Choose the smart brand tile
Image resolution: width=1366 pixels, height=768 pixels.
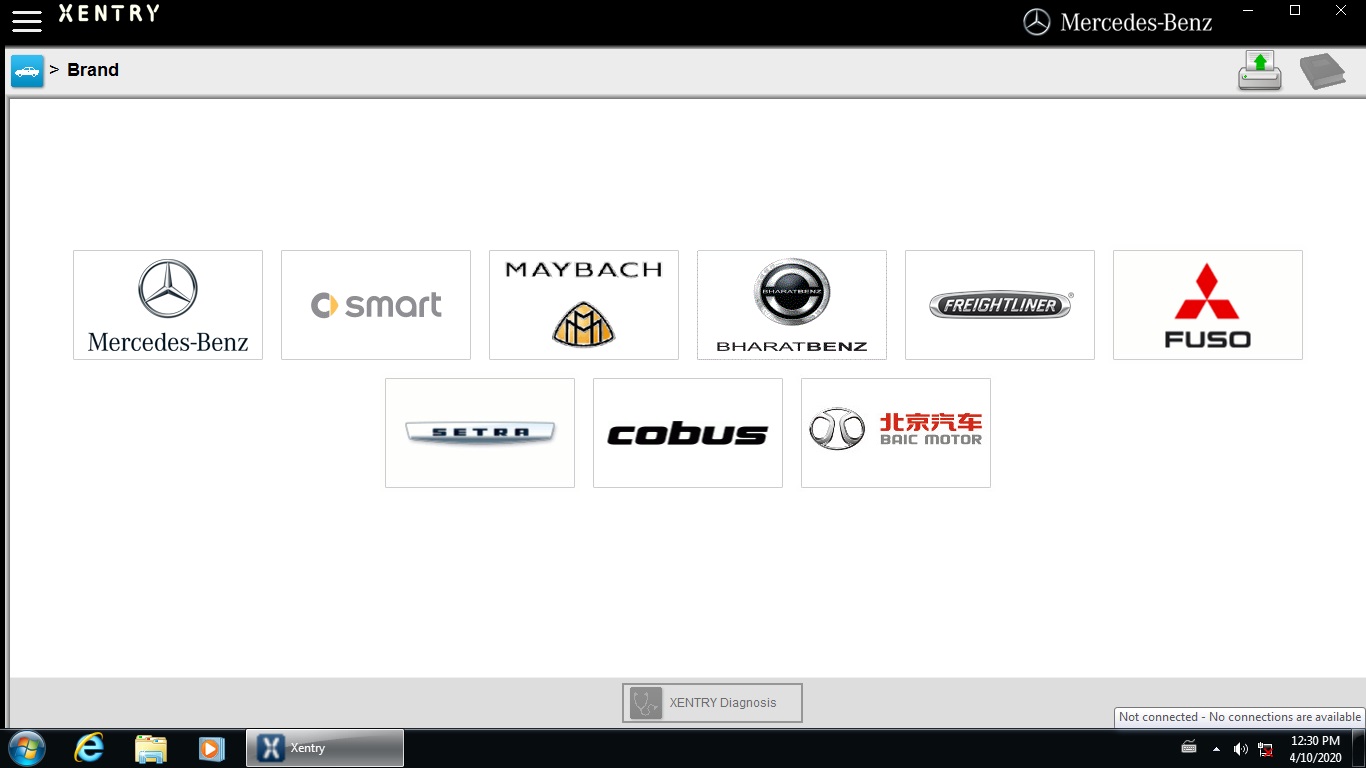376,305
